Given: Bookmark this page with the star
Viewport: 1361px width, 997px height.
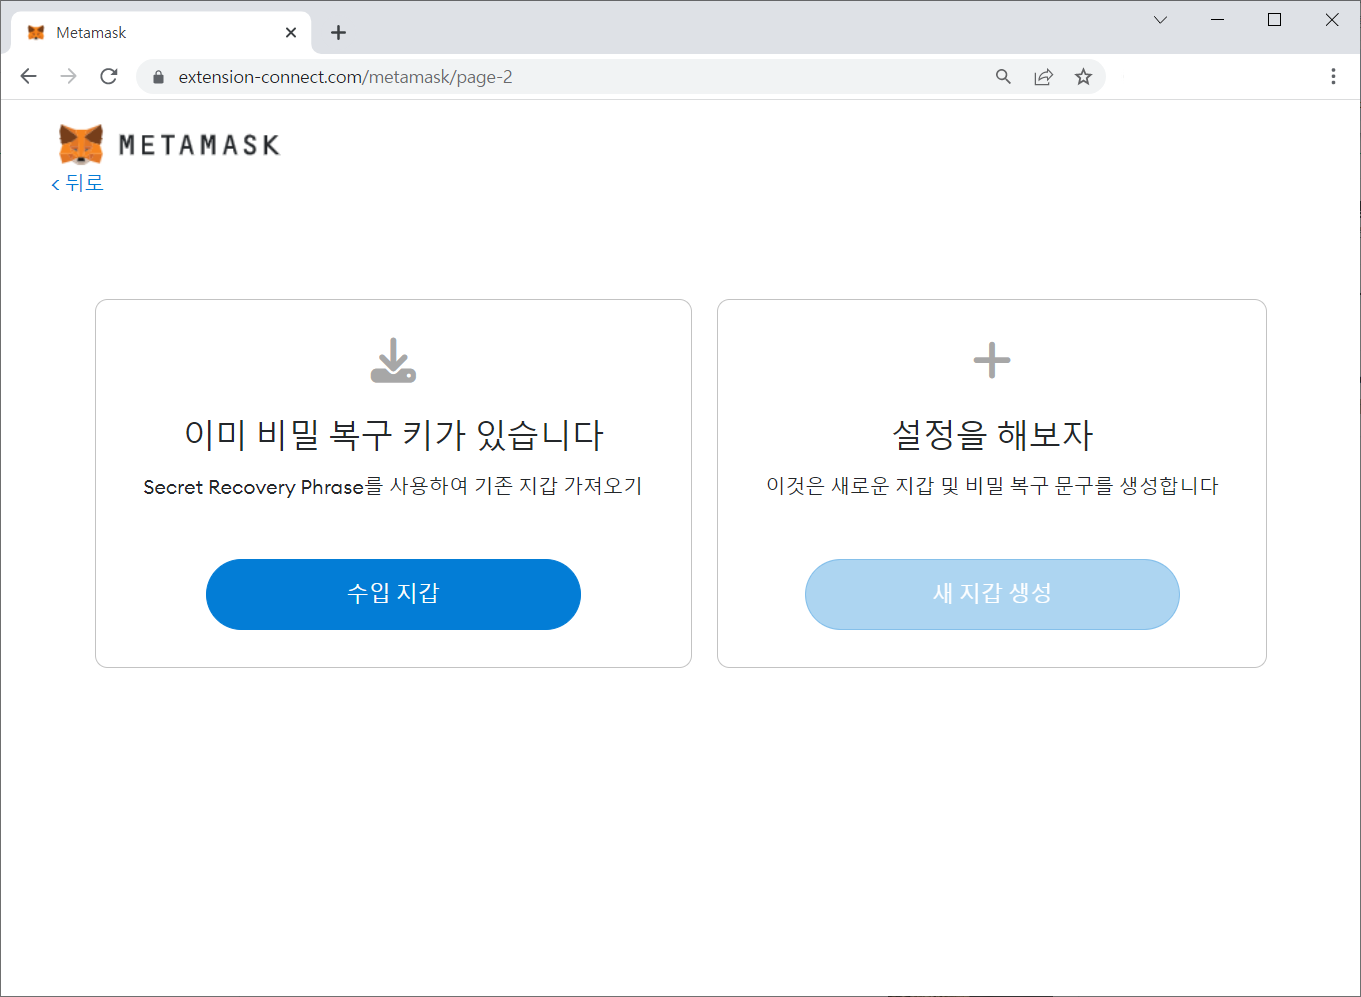Looking at the screenshot, I should tap(1083, 77).
